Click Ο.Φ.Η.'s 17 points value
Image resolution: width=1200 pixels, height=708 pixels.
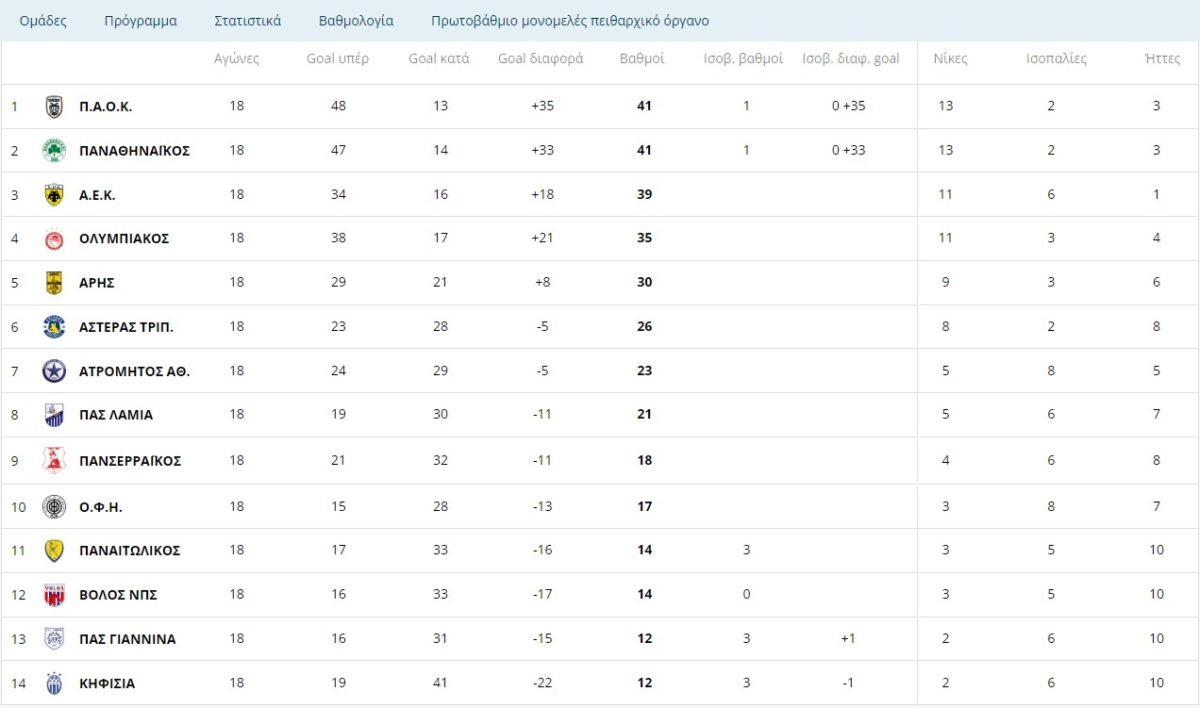[x=644, y=506]
